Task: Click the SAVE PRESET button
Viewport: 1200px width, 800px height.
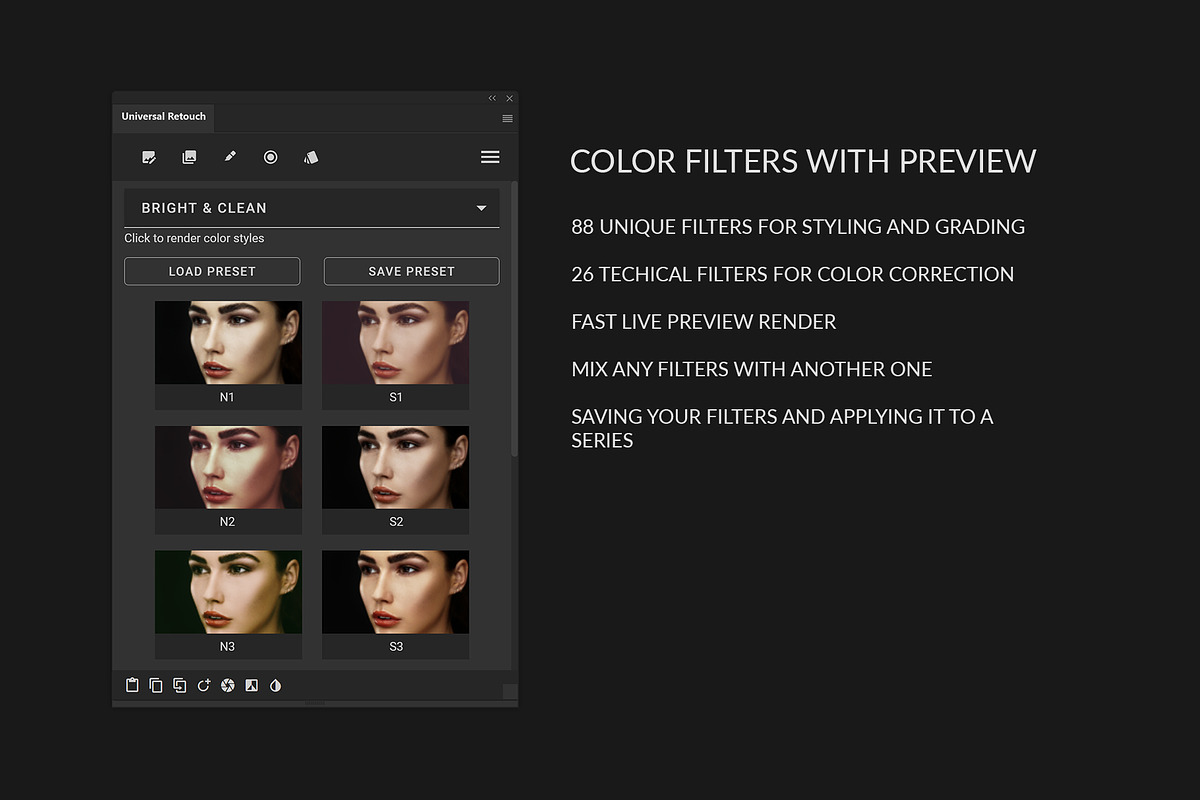Action: [x=411, y=271]
